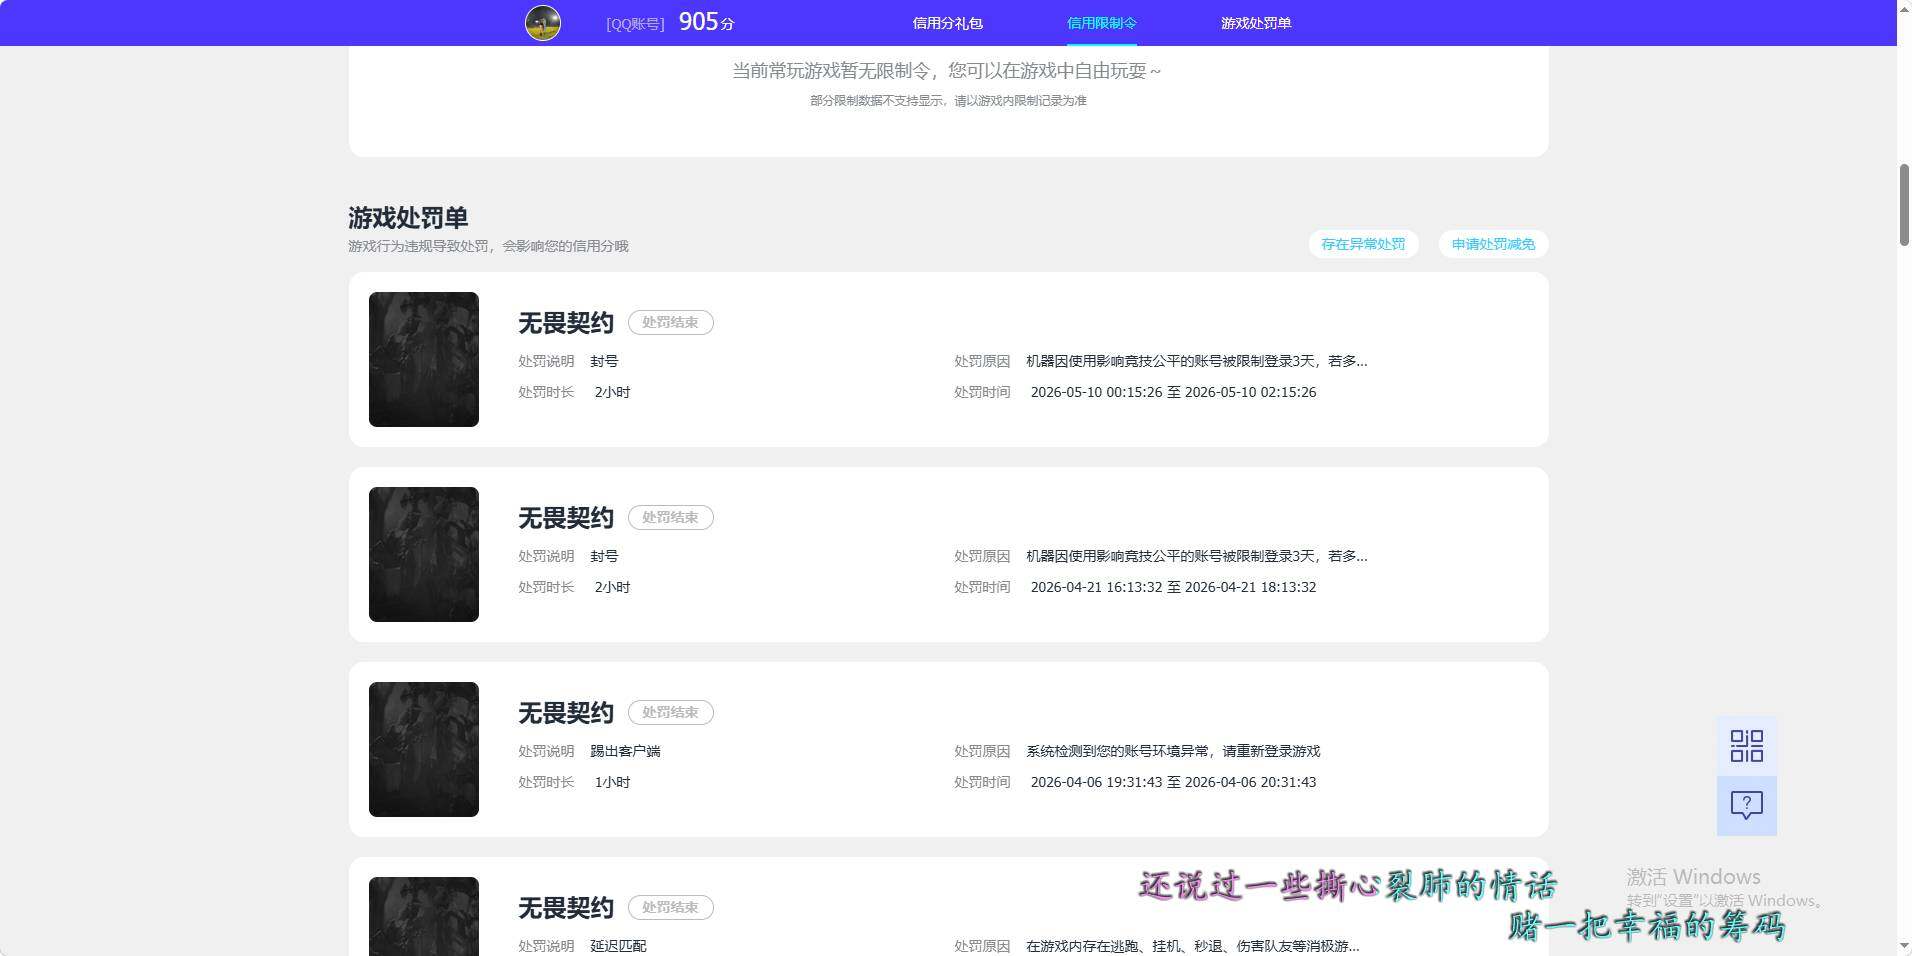Open game thumbnail of 2026-04-21 penalty

point(424,554)
